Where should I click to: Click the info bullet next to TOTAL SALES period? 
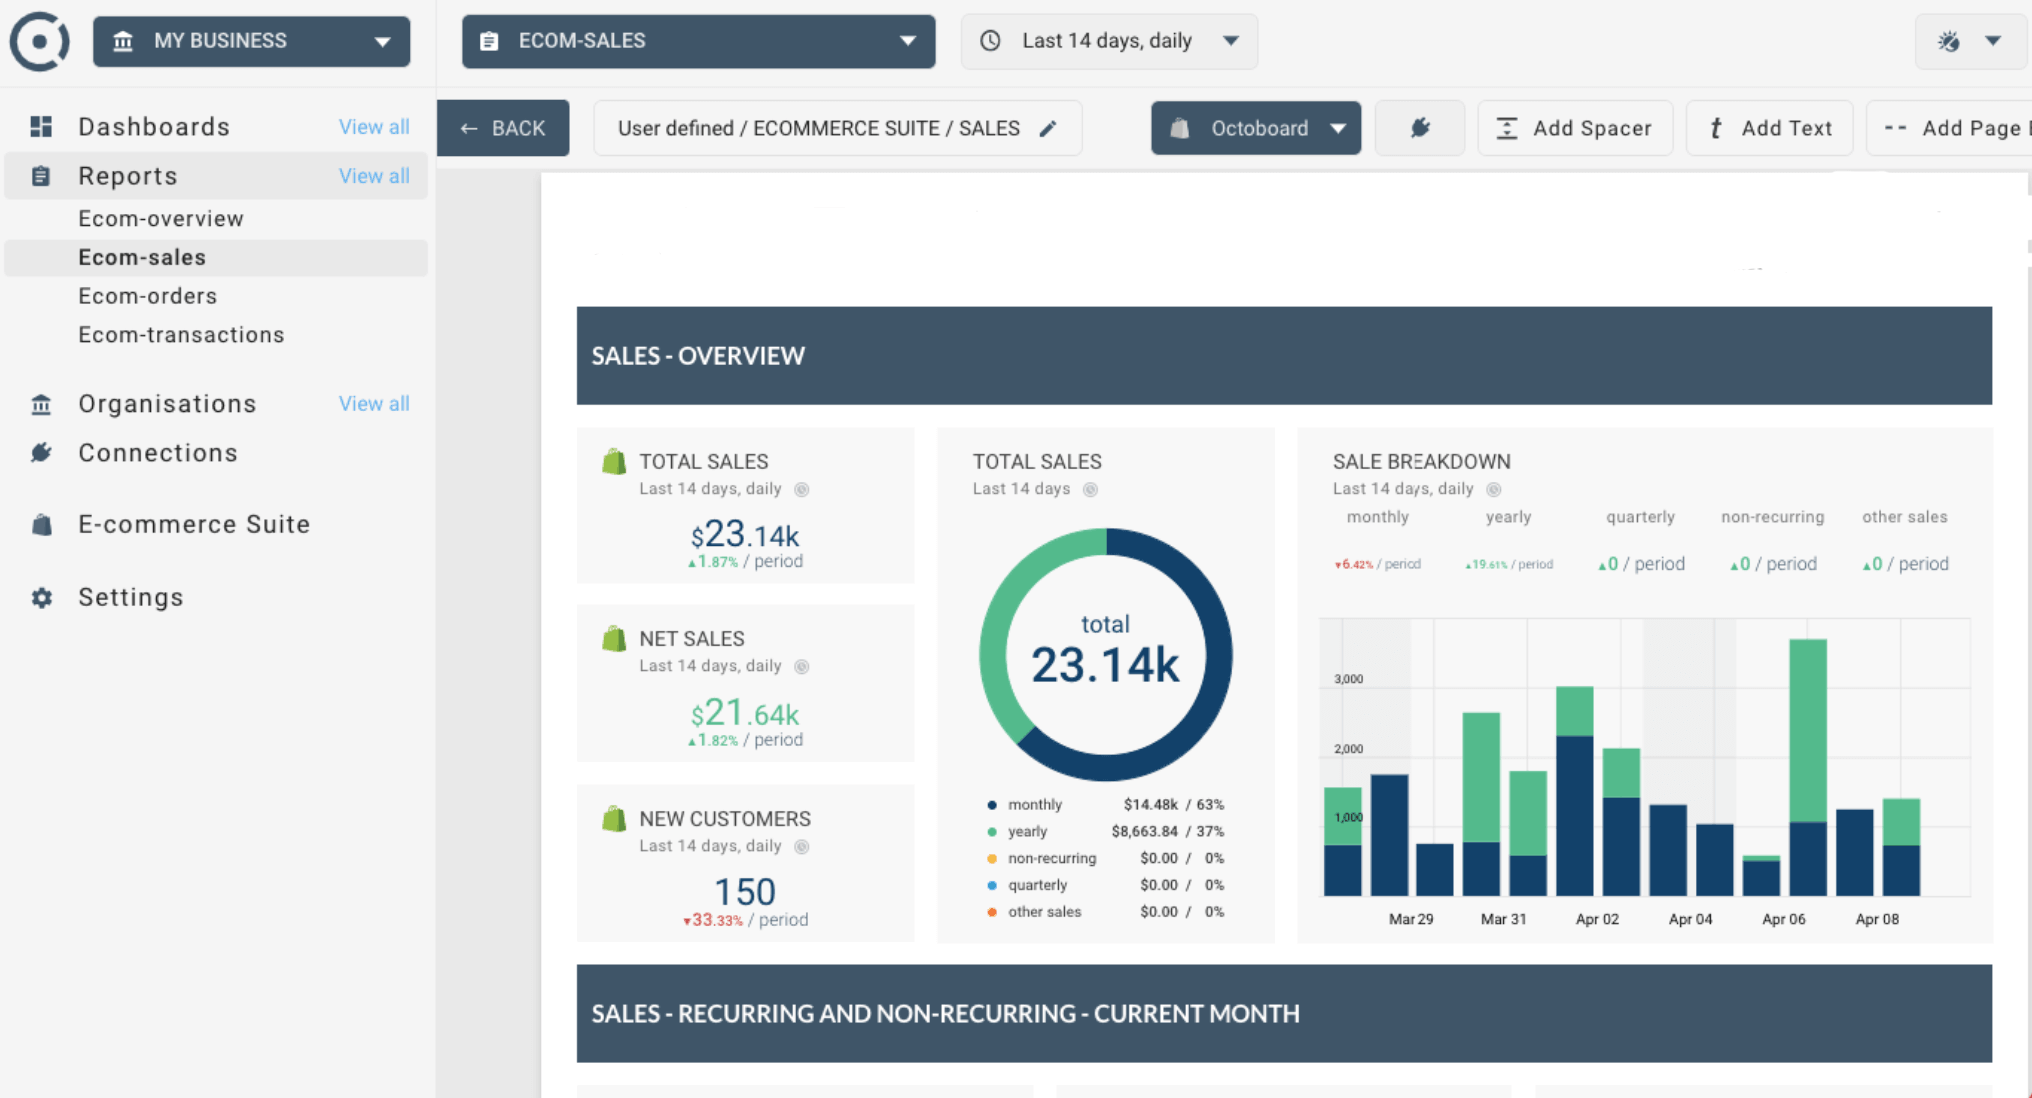[800, 489]
